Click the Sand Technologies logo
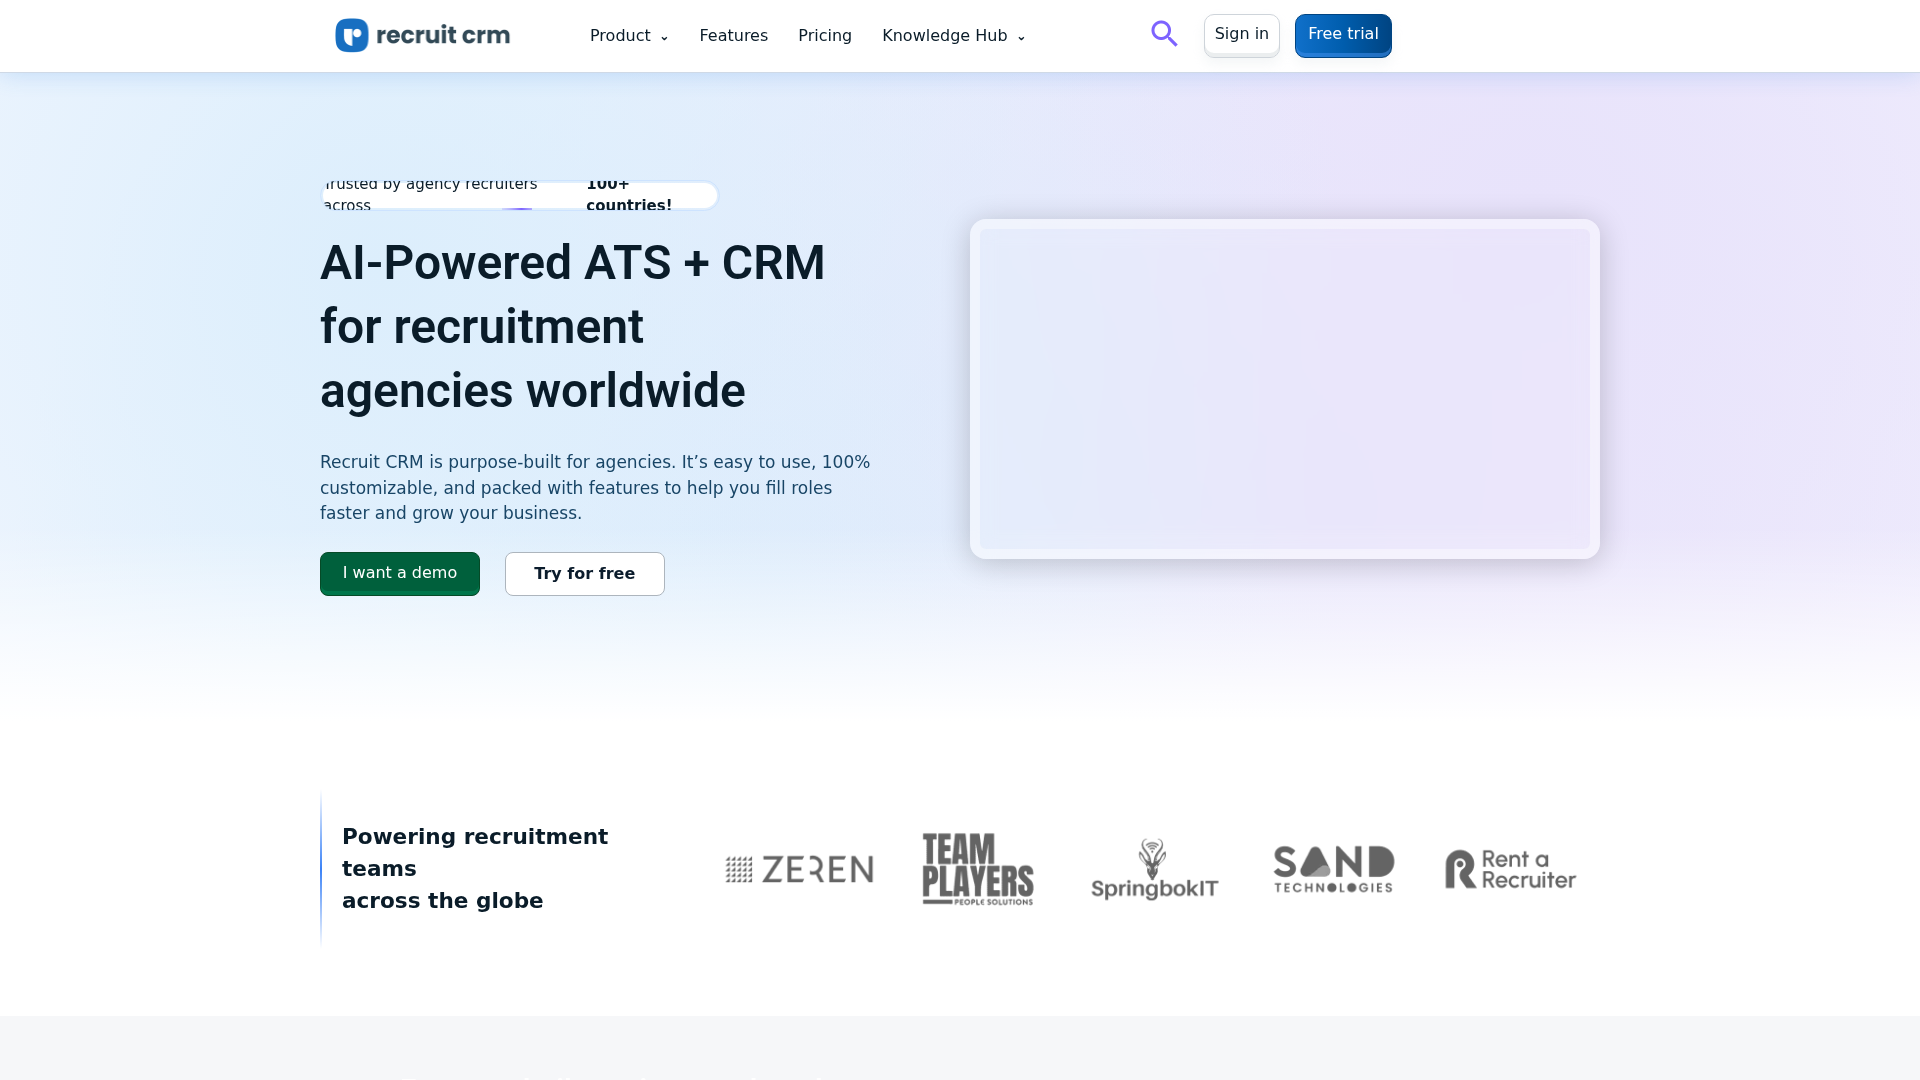Screen dimensions: 1920x1080 pyautogui.click(x=1333, y=868)
